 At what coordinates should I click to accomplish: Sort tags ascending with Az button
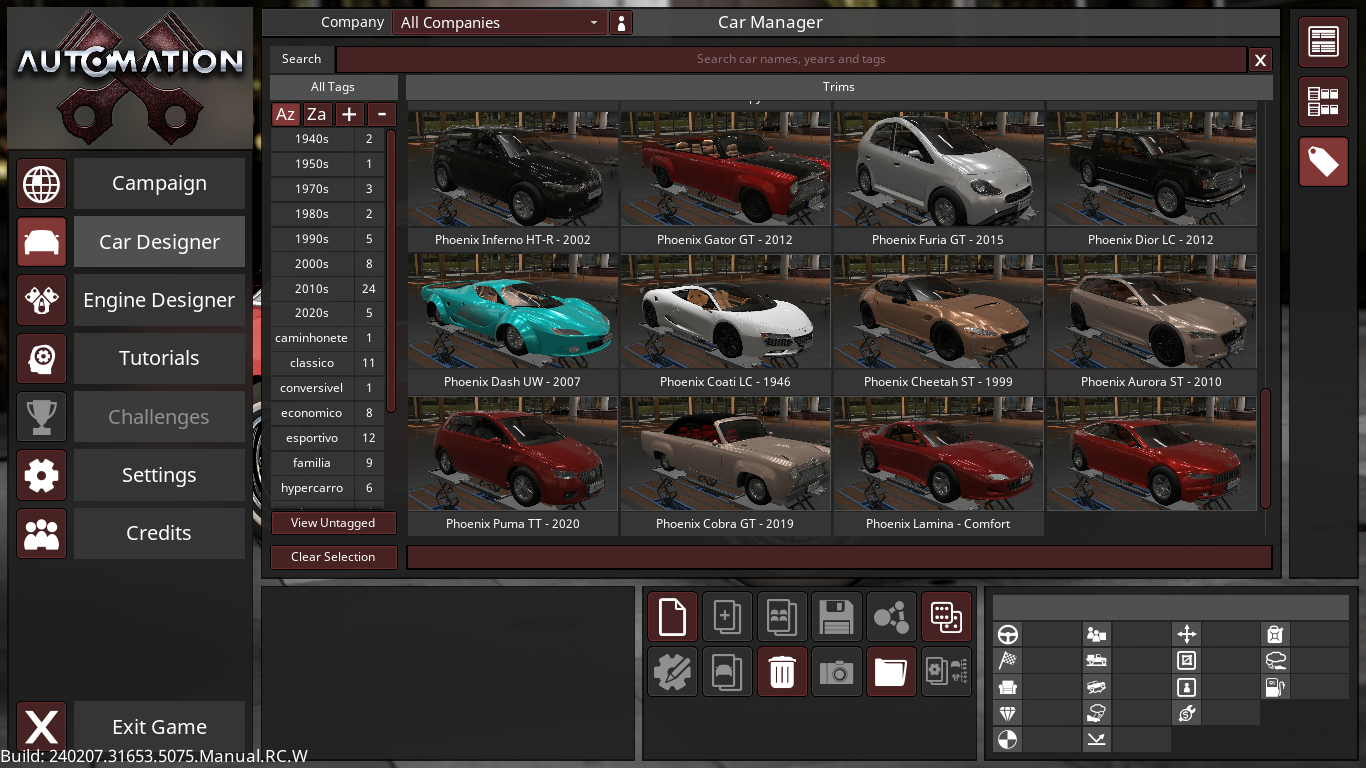coord(285,114)
